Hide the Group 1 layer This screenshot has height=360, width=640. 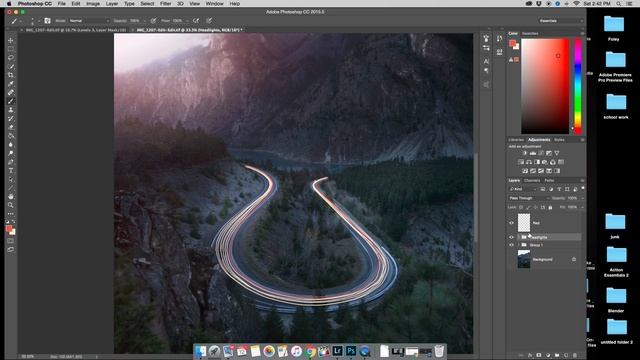[x=511, y=245]
